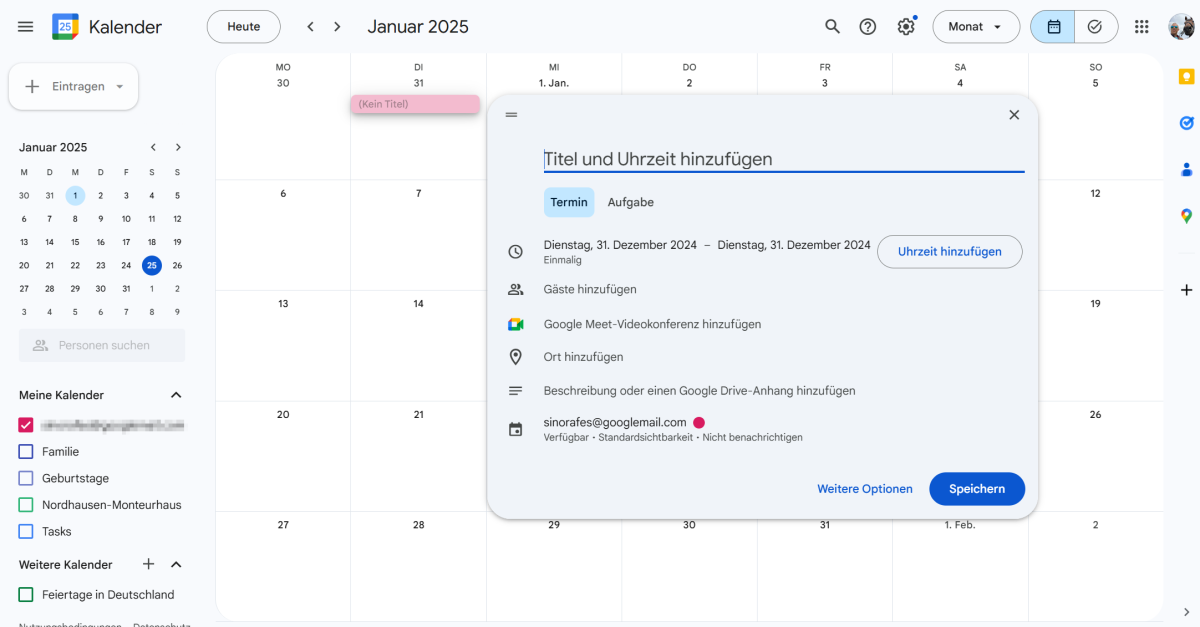Save the event with Speichern
1200x627 pixels.
coord(977,489)
